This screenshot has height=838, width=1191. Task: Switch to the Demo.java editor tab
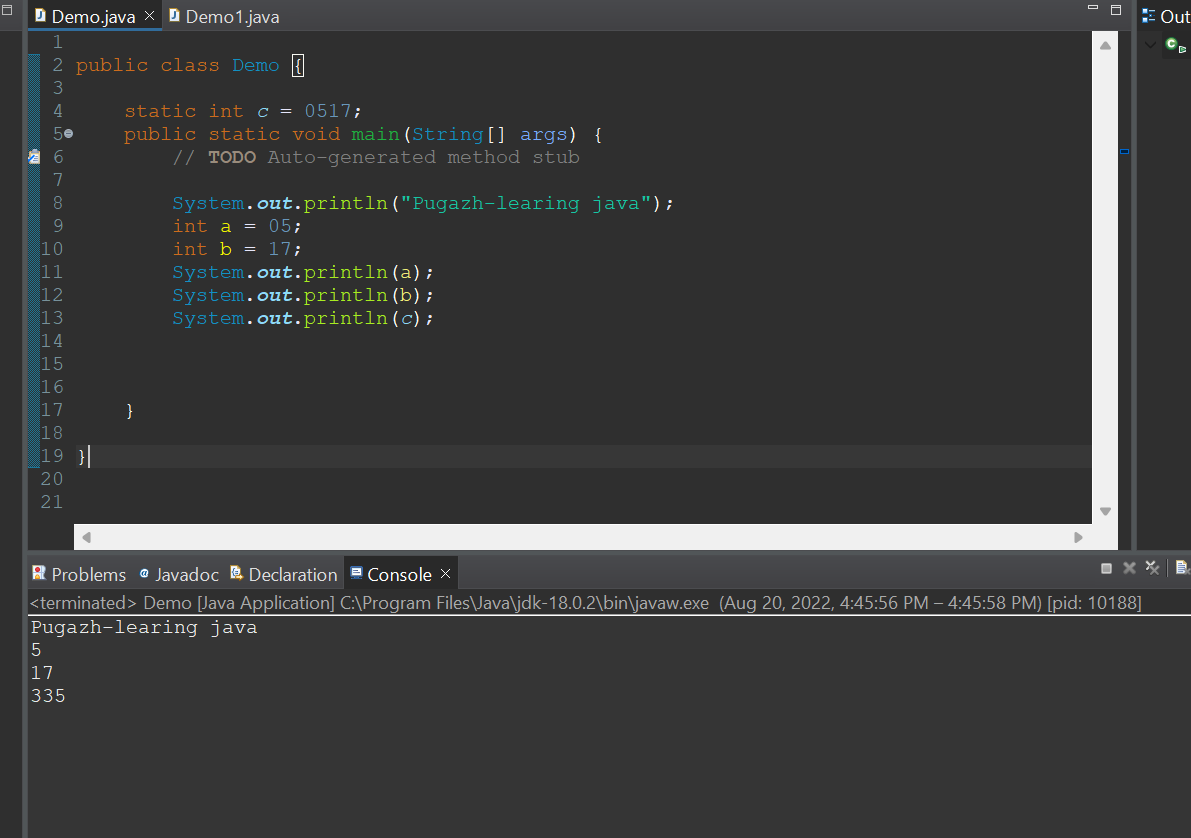point(93,16)
